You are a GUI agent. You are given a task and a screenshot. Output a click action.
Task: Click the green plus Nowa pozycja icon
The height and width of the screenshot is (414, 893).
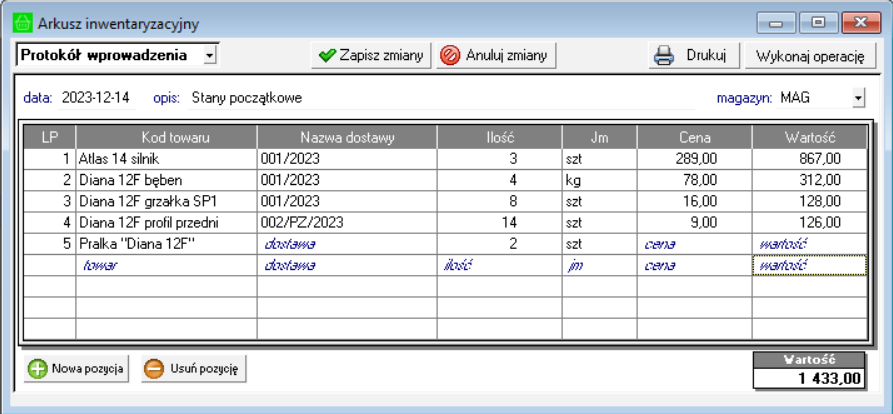[x=37, y=369]
